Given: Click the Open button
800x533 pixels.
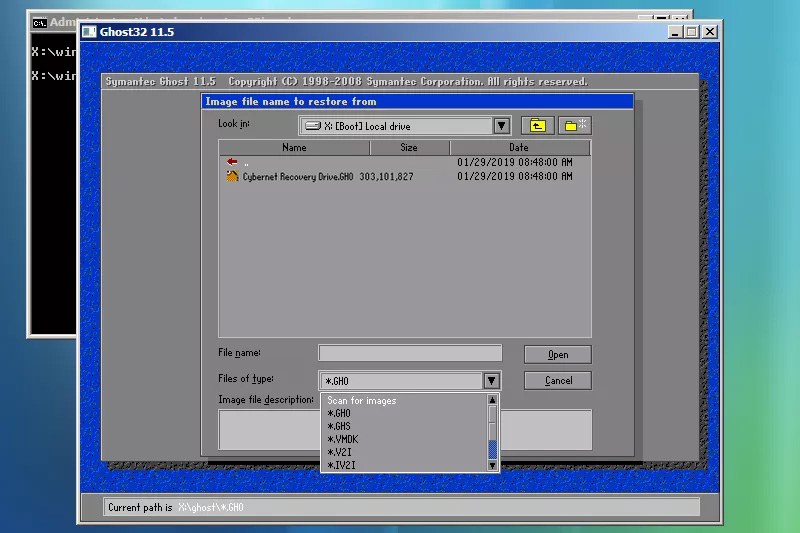Looking at the screenshot, I should click(558, 354).
